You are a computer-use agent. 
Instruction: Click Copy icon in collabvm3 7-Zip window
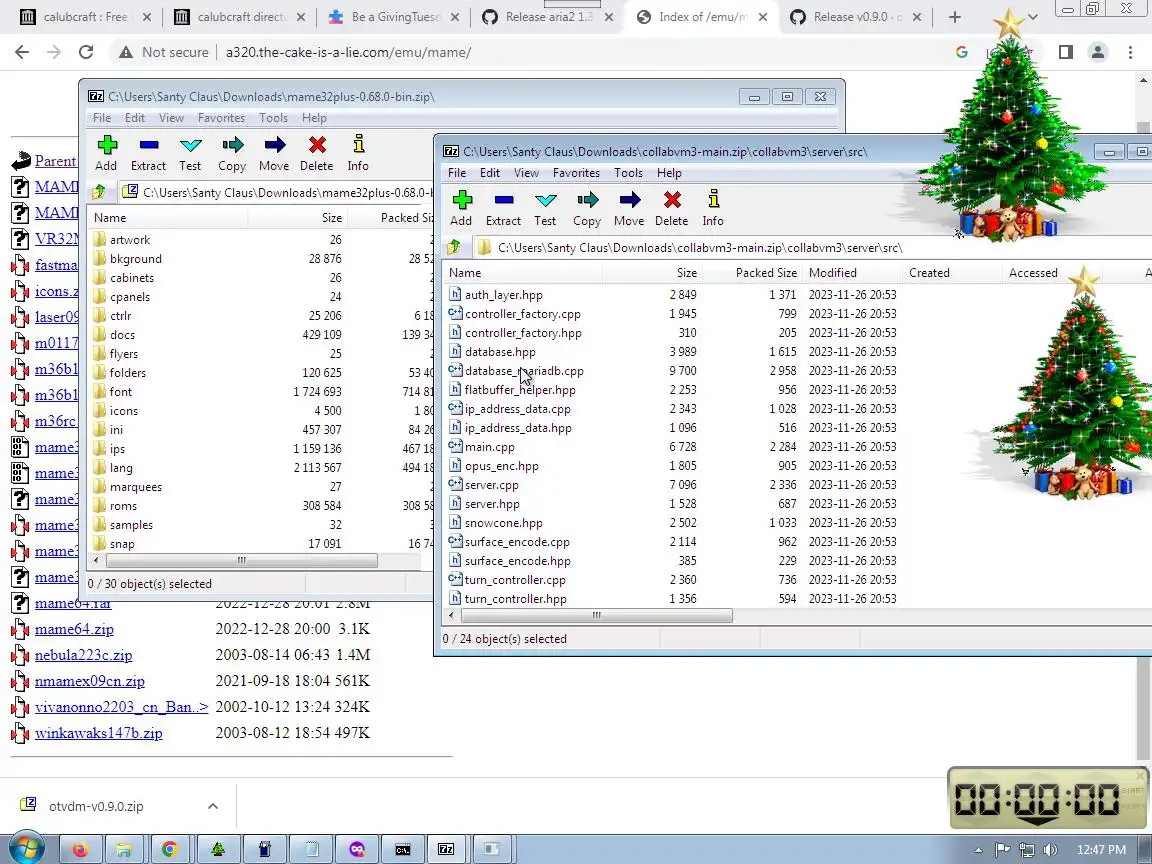(587, 200)
